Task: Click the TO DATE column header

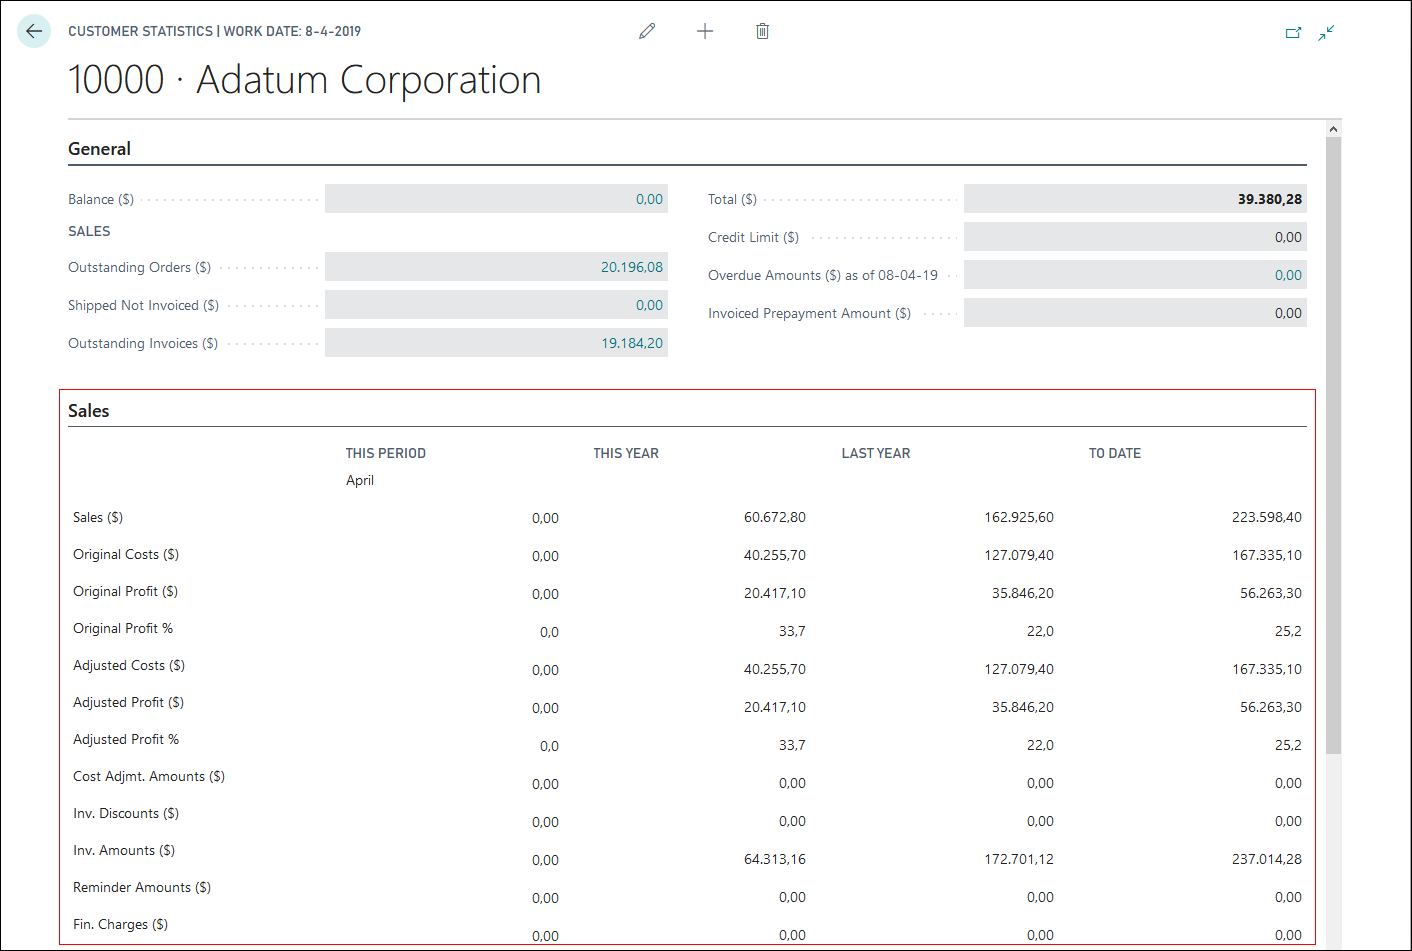Action: pyautogui.click(x=1115, y=453)
